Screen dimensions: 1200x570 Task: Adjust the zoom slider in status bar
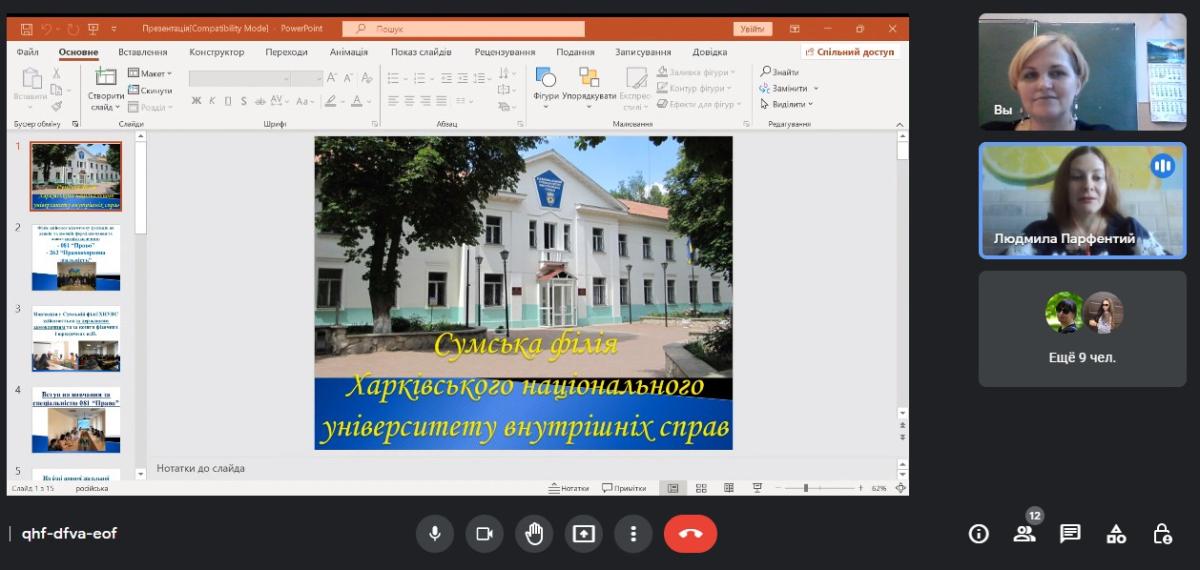[x=806, y=488]
